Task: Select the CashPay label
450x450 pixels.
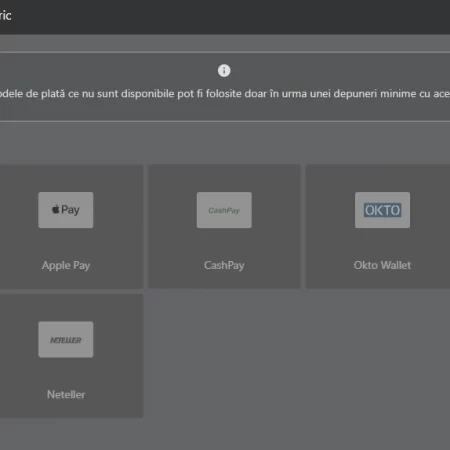Action: (x=224, y=265)
